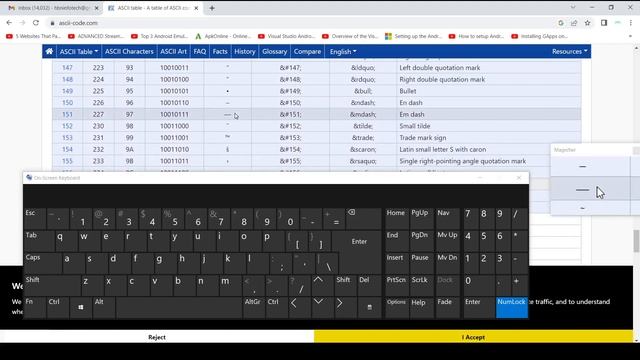The image size is (640, 360).
Task: Switch to the Gmail Inbox tab
Action: pyautogui.click(x=53, y=8)
